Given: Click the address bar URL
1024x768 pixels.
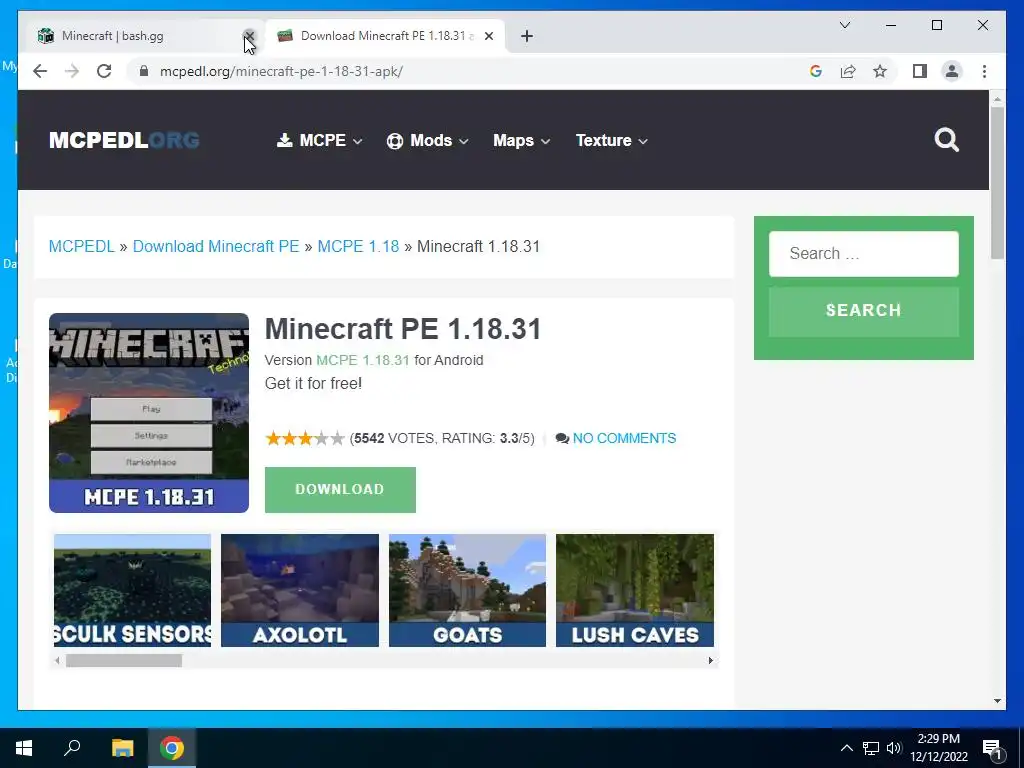Looking at the screenshot, I should pyautogui.click(x=281, y=71).
